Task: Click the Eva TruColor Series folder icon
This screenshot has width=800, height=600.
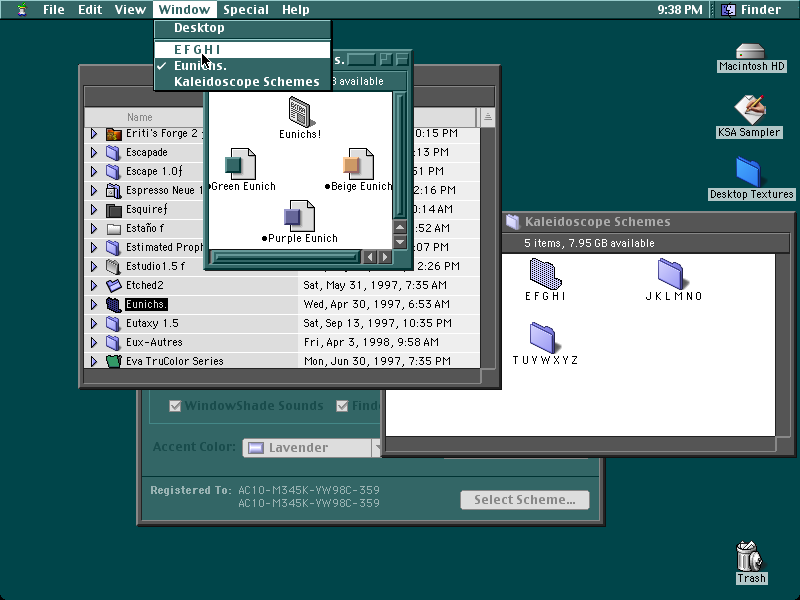Action: [113, 361]
